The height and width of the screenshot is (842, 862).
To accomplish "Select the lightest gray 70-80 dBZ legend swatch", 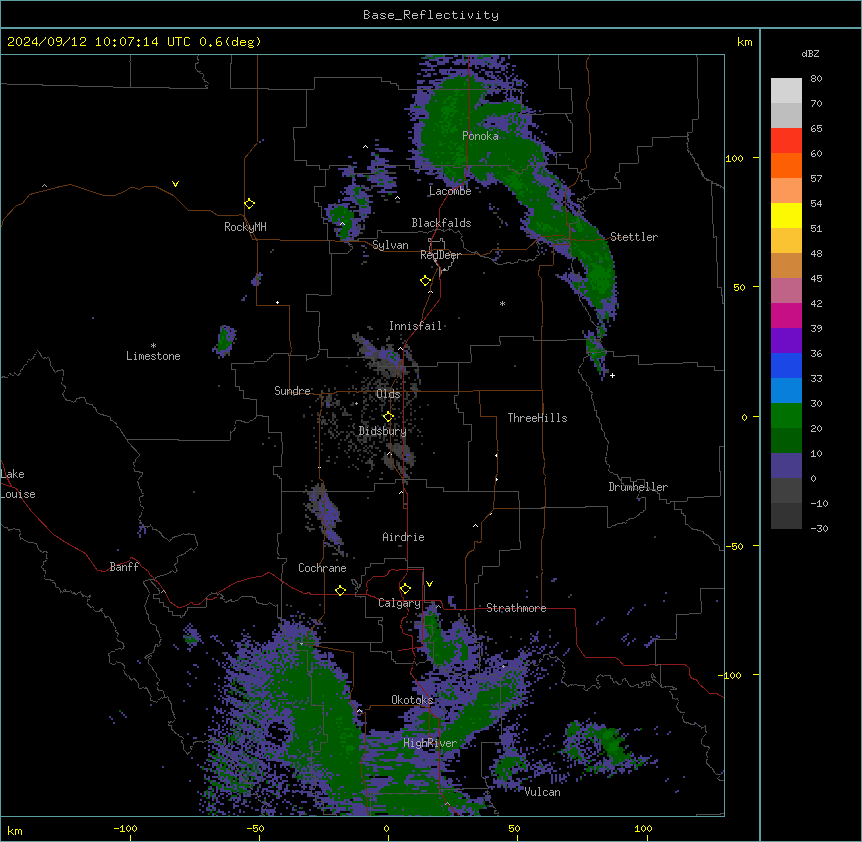I will click(x=786, y=91).
